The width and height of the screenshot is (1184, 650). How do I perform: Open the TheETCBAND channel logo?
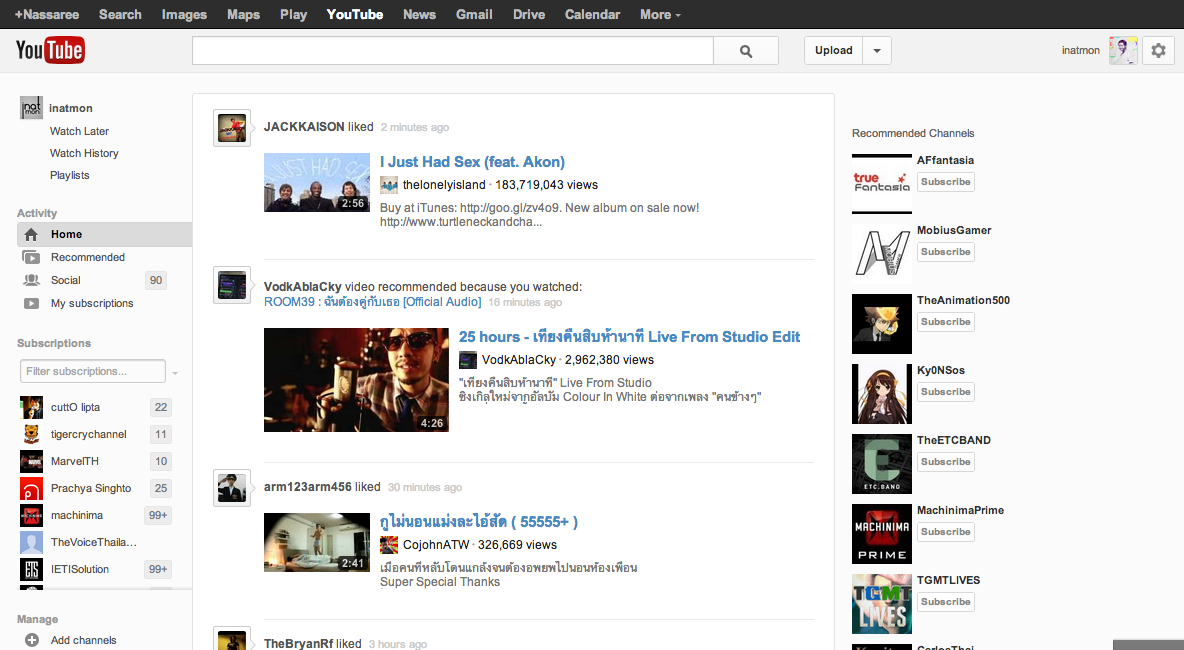pyautogui.click(x=882, y=464)
